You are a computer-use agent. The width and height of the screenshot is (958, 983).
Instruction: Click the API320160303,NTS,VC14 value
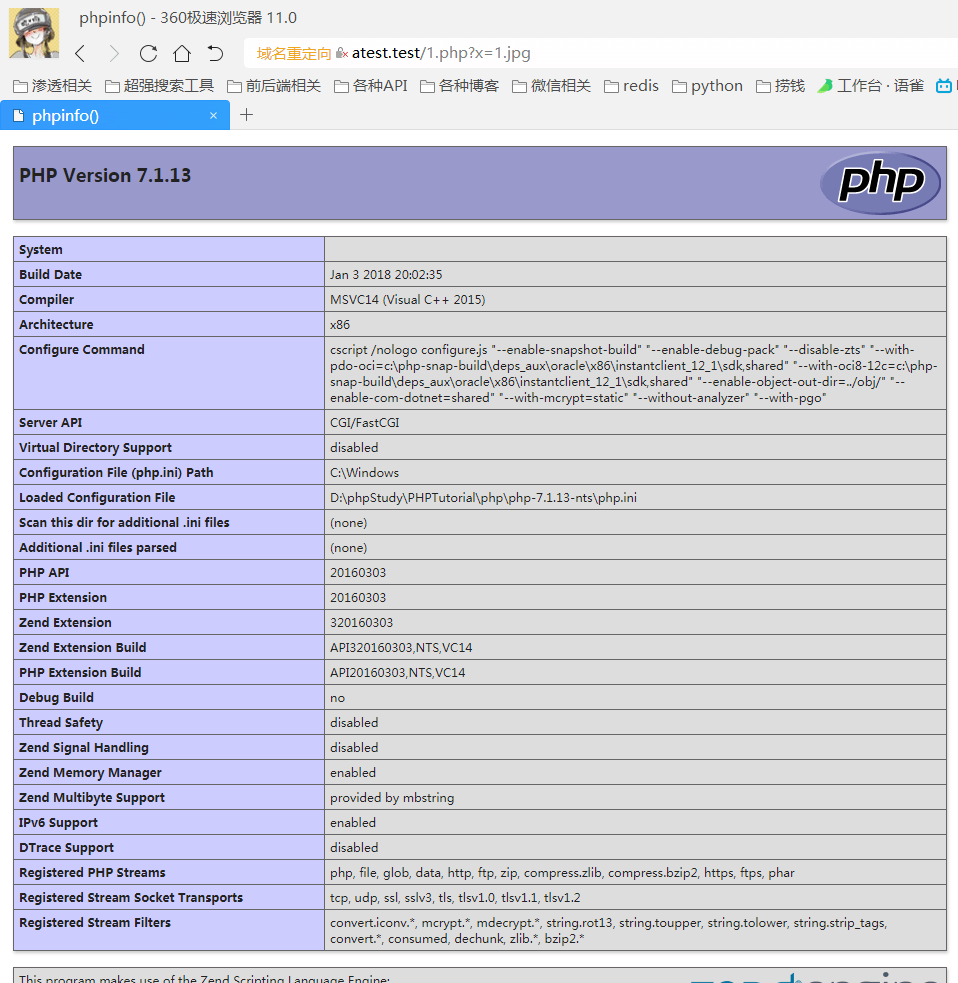point(401,648)
